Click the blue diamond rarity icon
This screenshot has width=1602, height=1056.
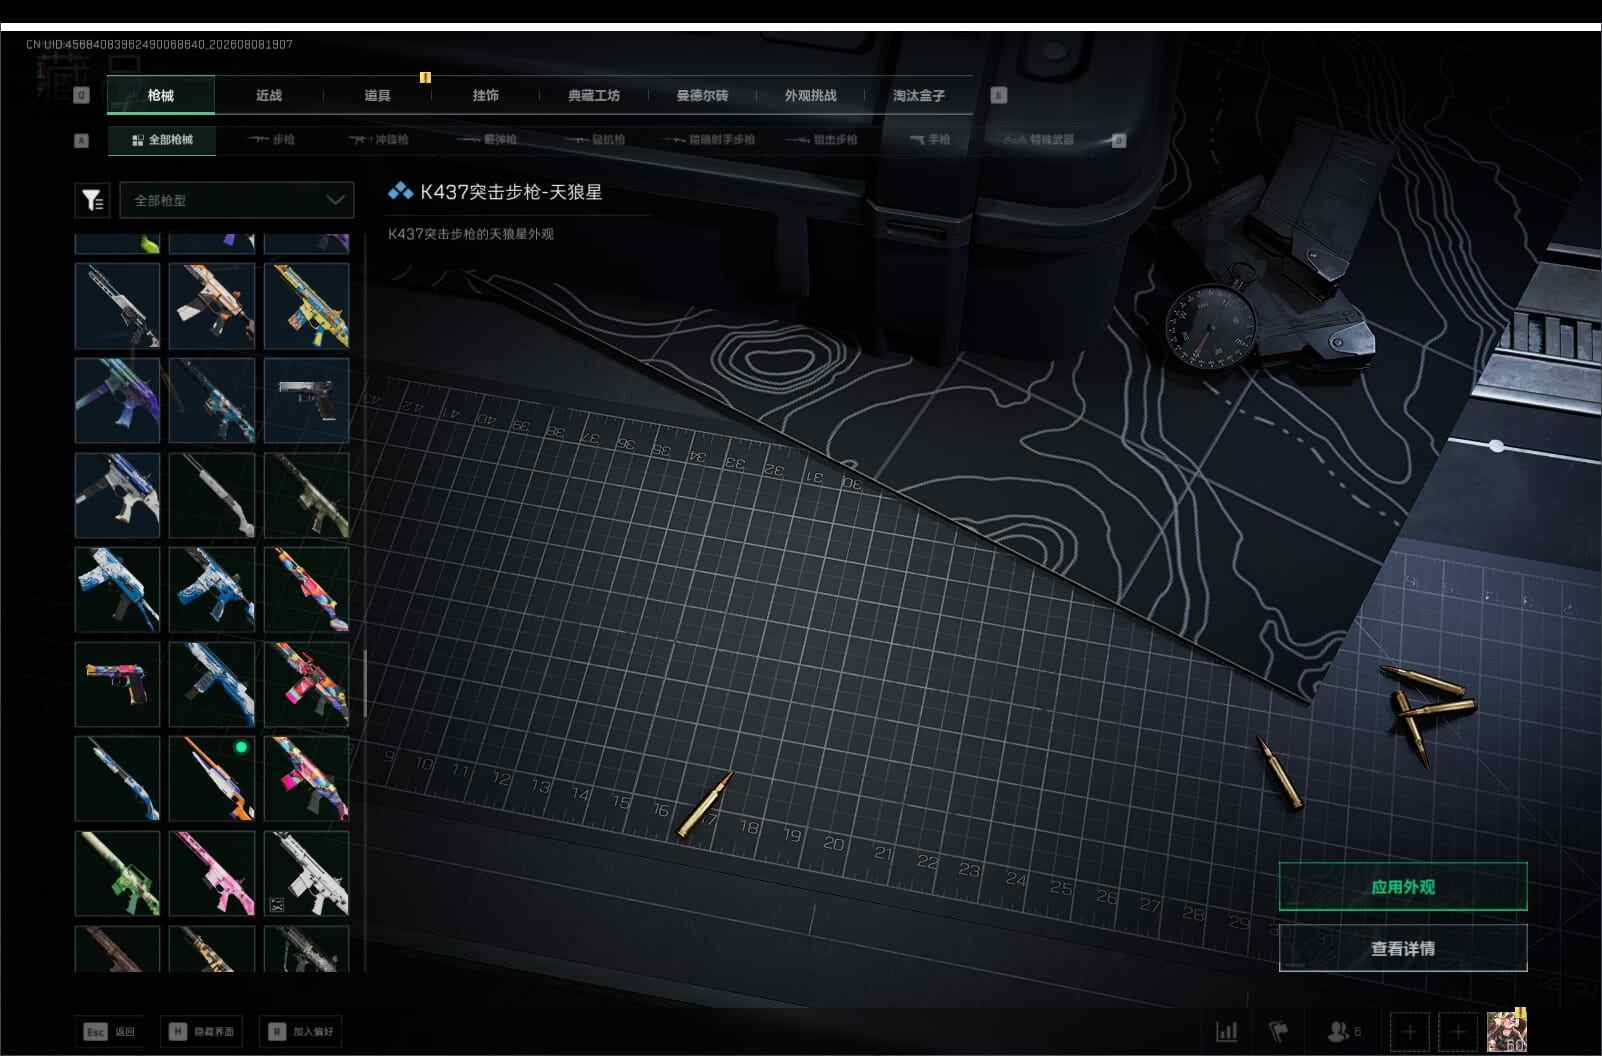click(x=400, y=191)
